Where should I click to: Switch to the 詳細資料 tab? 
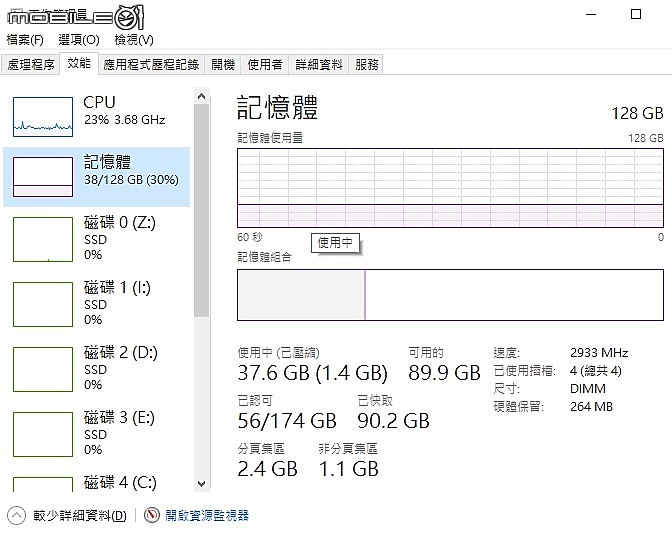[x=318, y=64]
